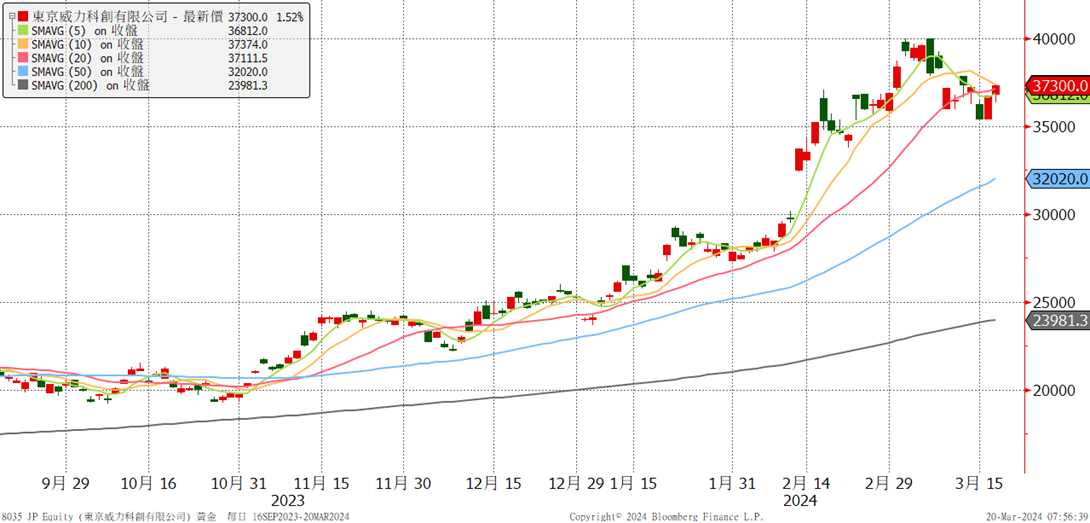Screen dimensions: 1090x523
Task: Select the SMAVG (20) on 收盤 legend label
Action: pos(90,58)
